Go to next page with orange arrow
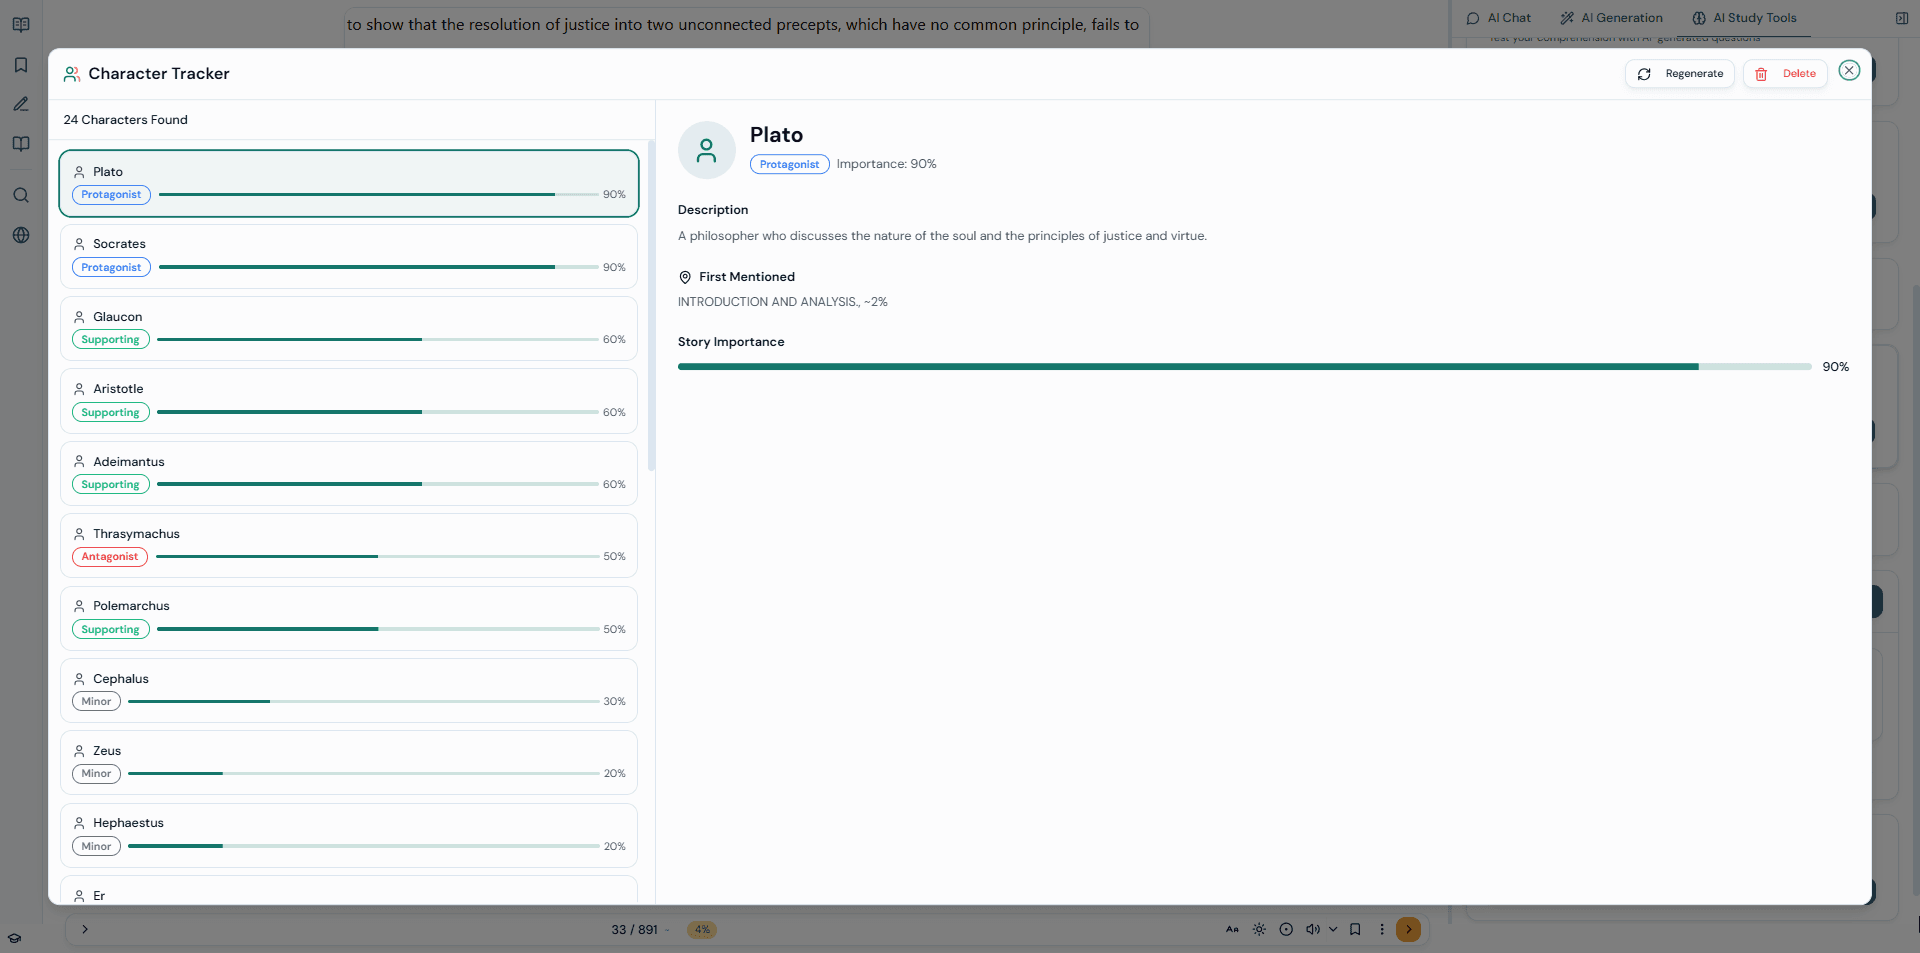 (x=1408, y=929)
